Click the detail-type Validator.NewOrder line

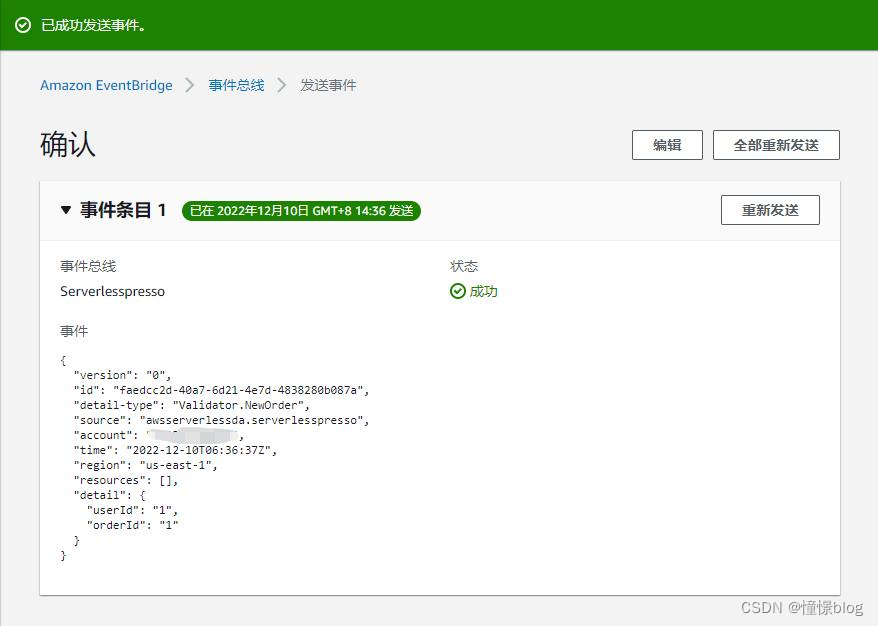click(x=192, y=405)
